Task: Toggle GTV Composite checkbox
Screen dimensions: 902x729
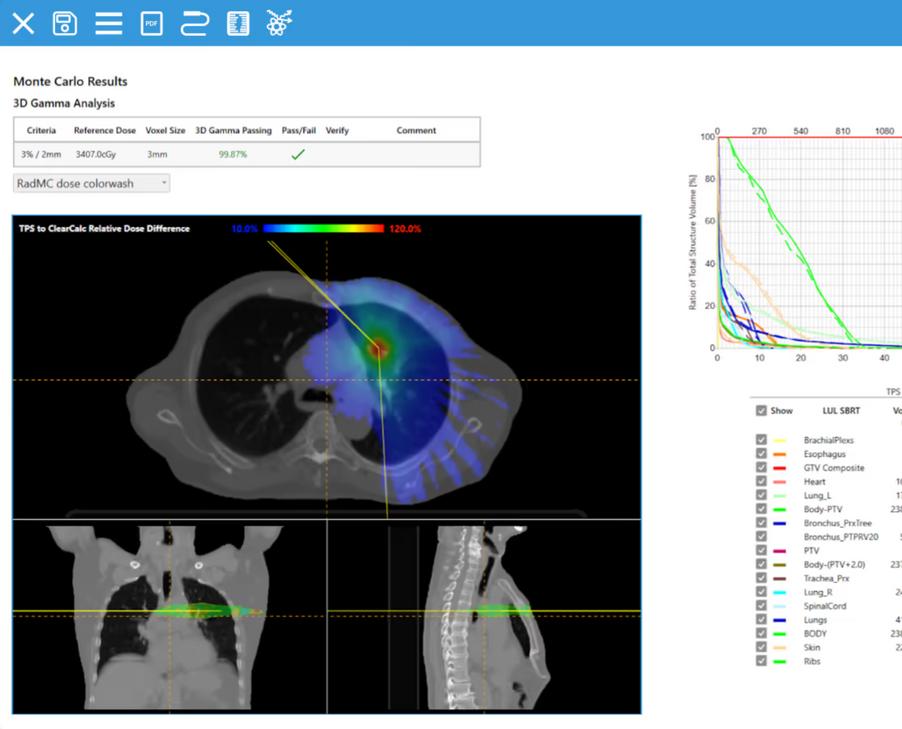Action: click(761, 467)
